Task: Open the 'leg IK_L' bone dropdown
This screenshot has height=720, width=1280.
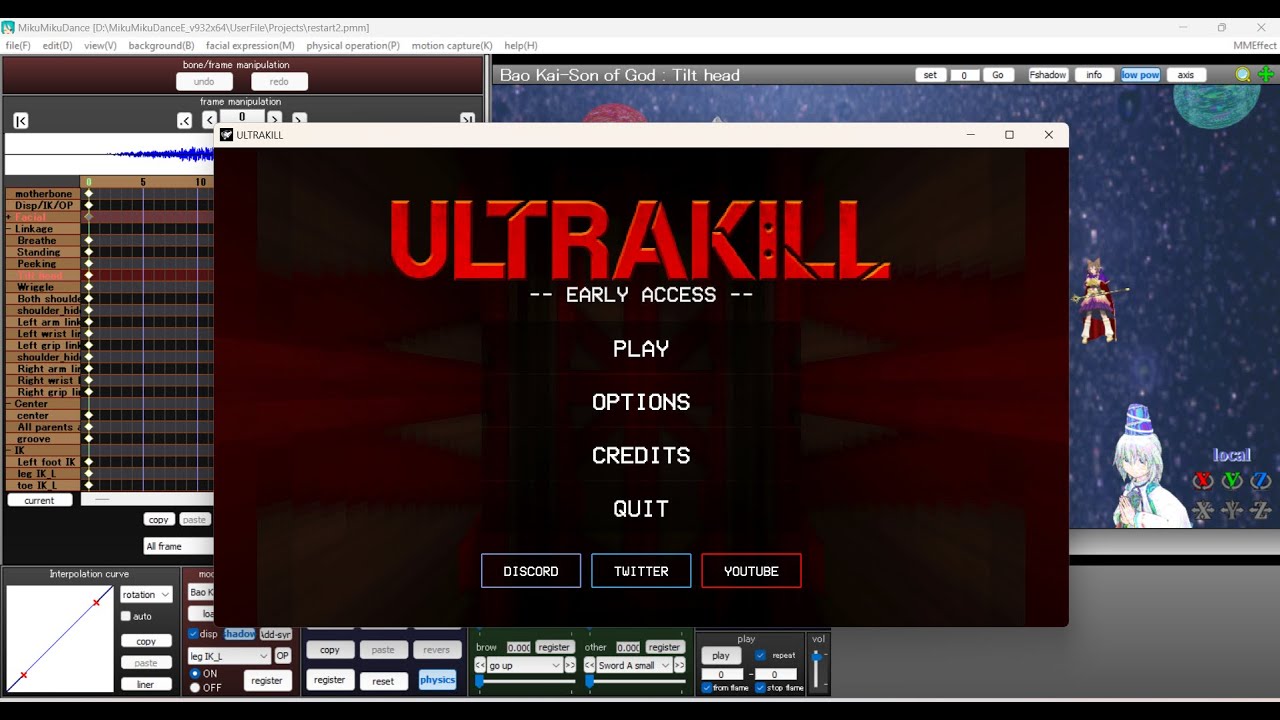Action: coord(229,656)
